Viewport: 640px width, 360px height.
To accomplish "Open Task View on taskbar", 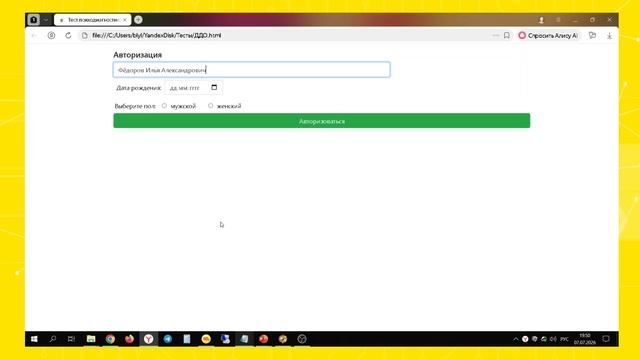I will coord(71,339).
